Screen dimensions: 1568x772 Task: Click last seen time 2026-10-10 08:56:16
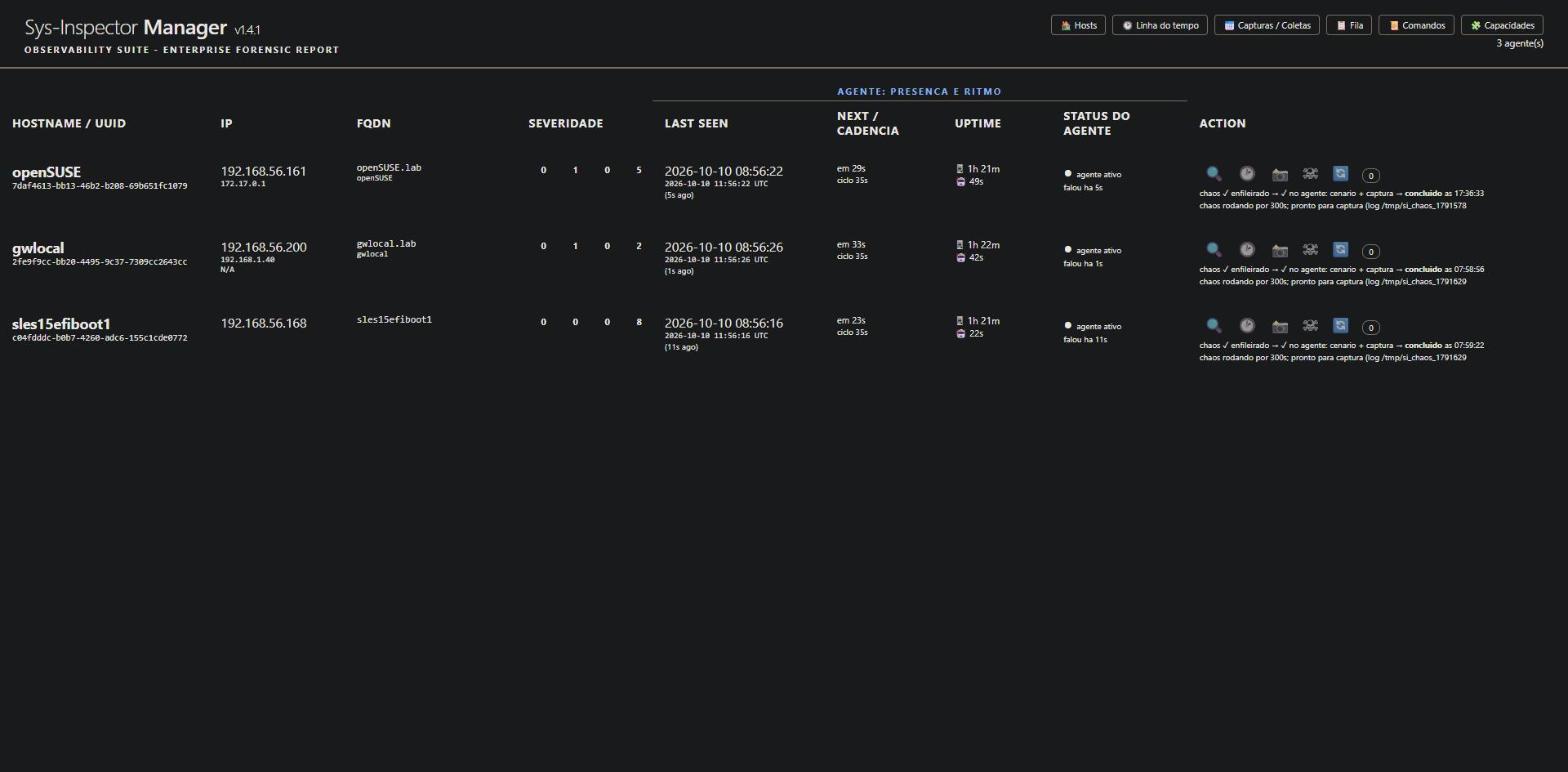pos(723,323)
